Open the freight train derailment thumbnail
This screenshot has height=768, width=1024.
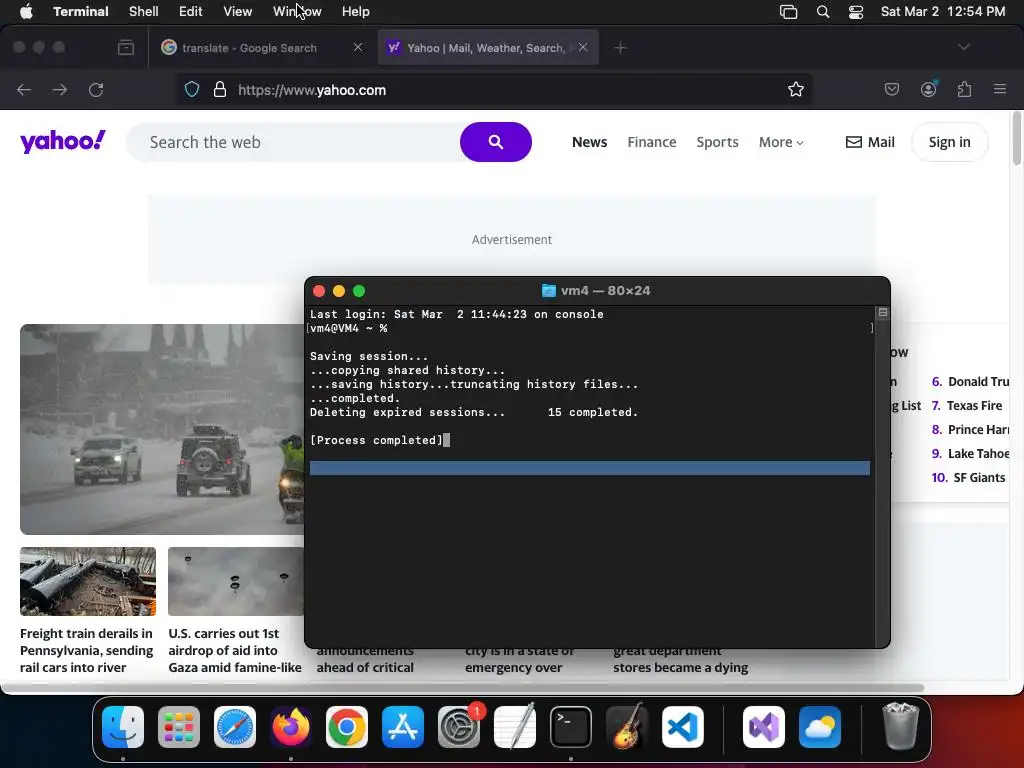coord(88,581)
